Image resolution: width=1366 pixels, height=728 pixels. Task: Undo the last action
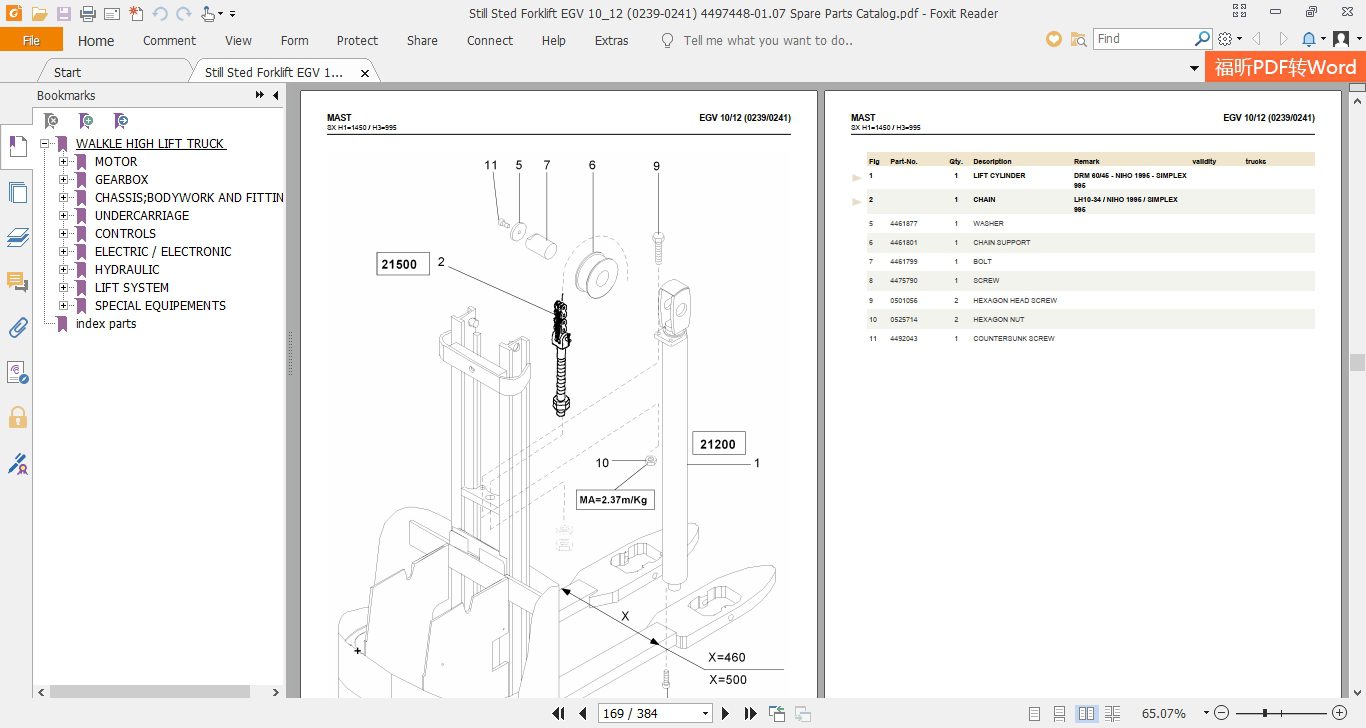pos(160,14)
